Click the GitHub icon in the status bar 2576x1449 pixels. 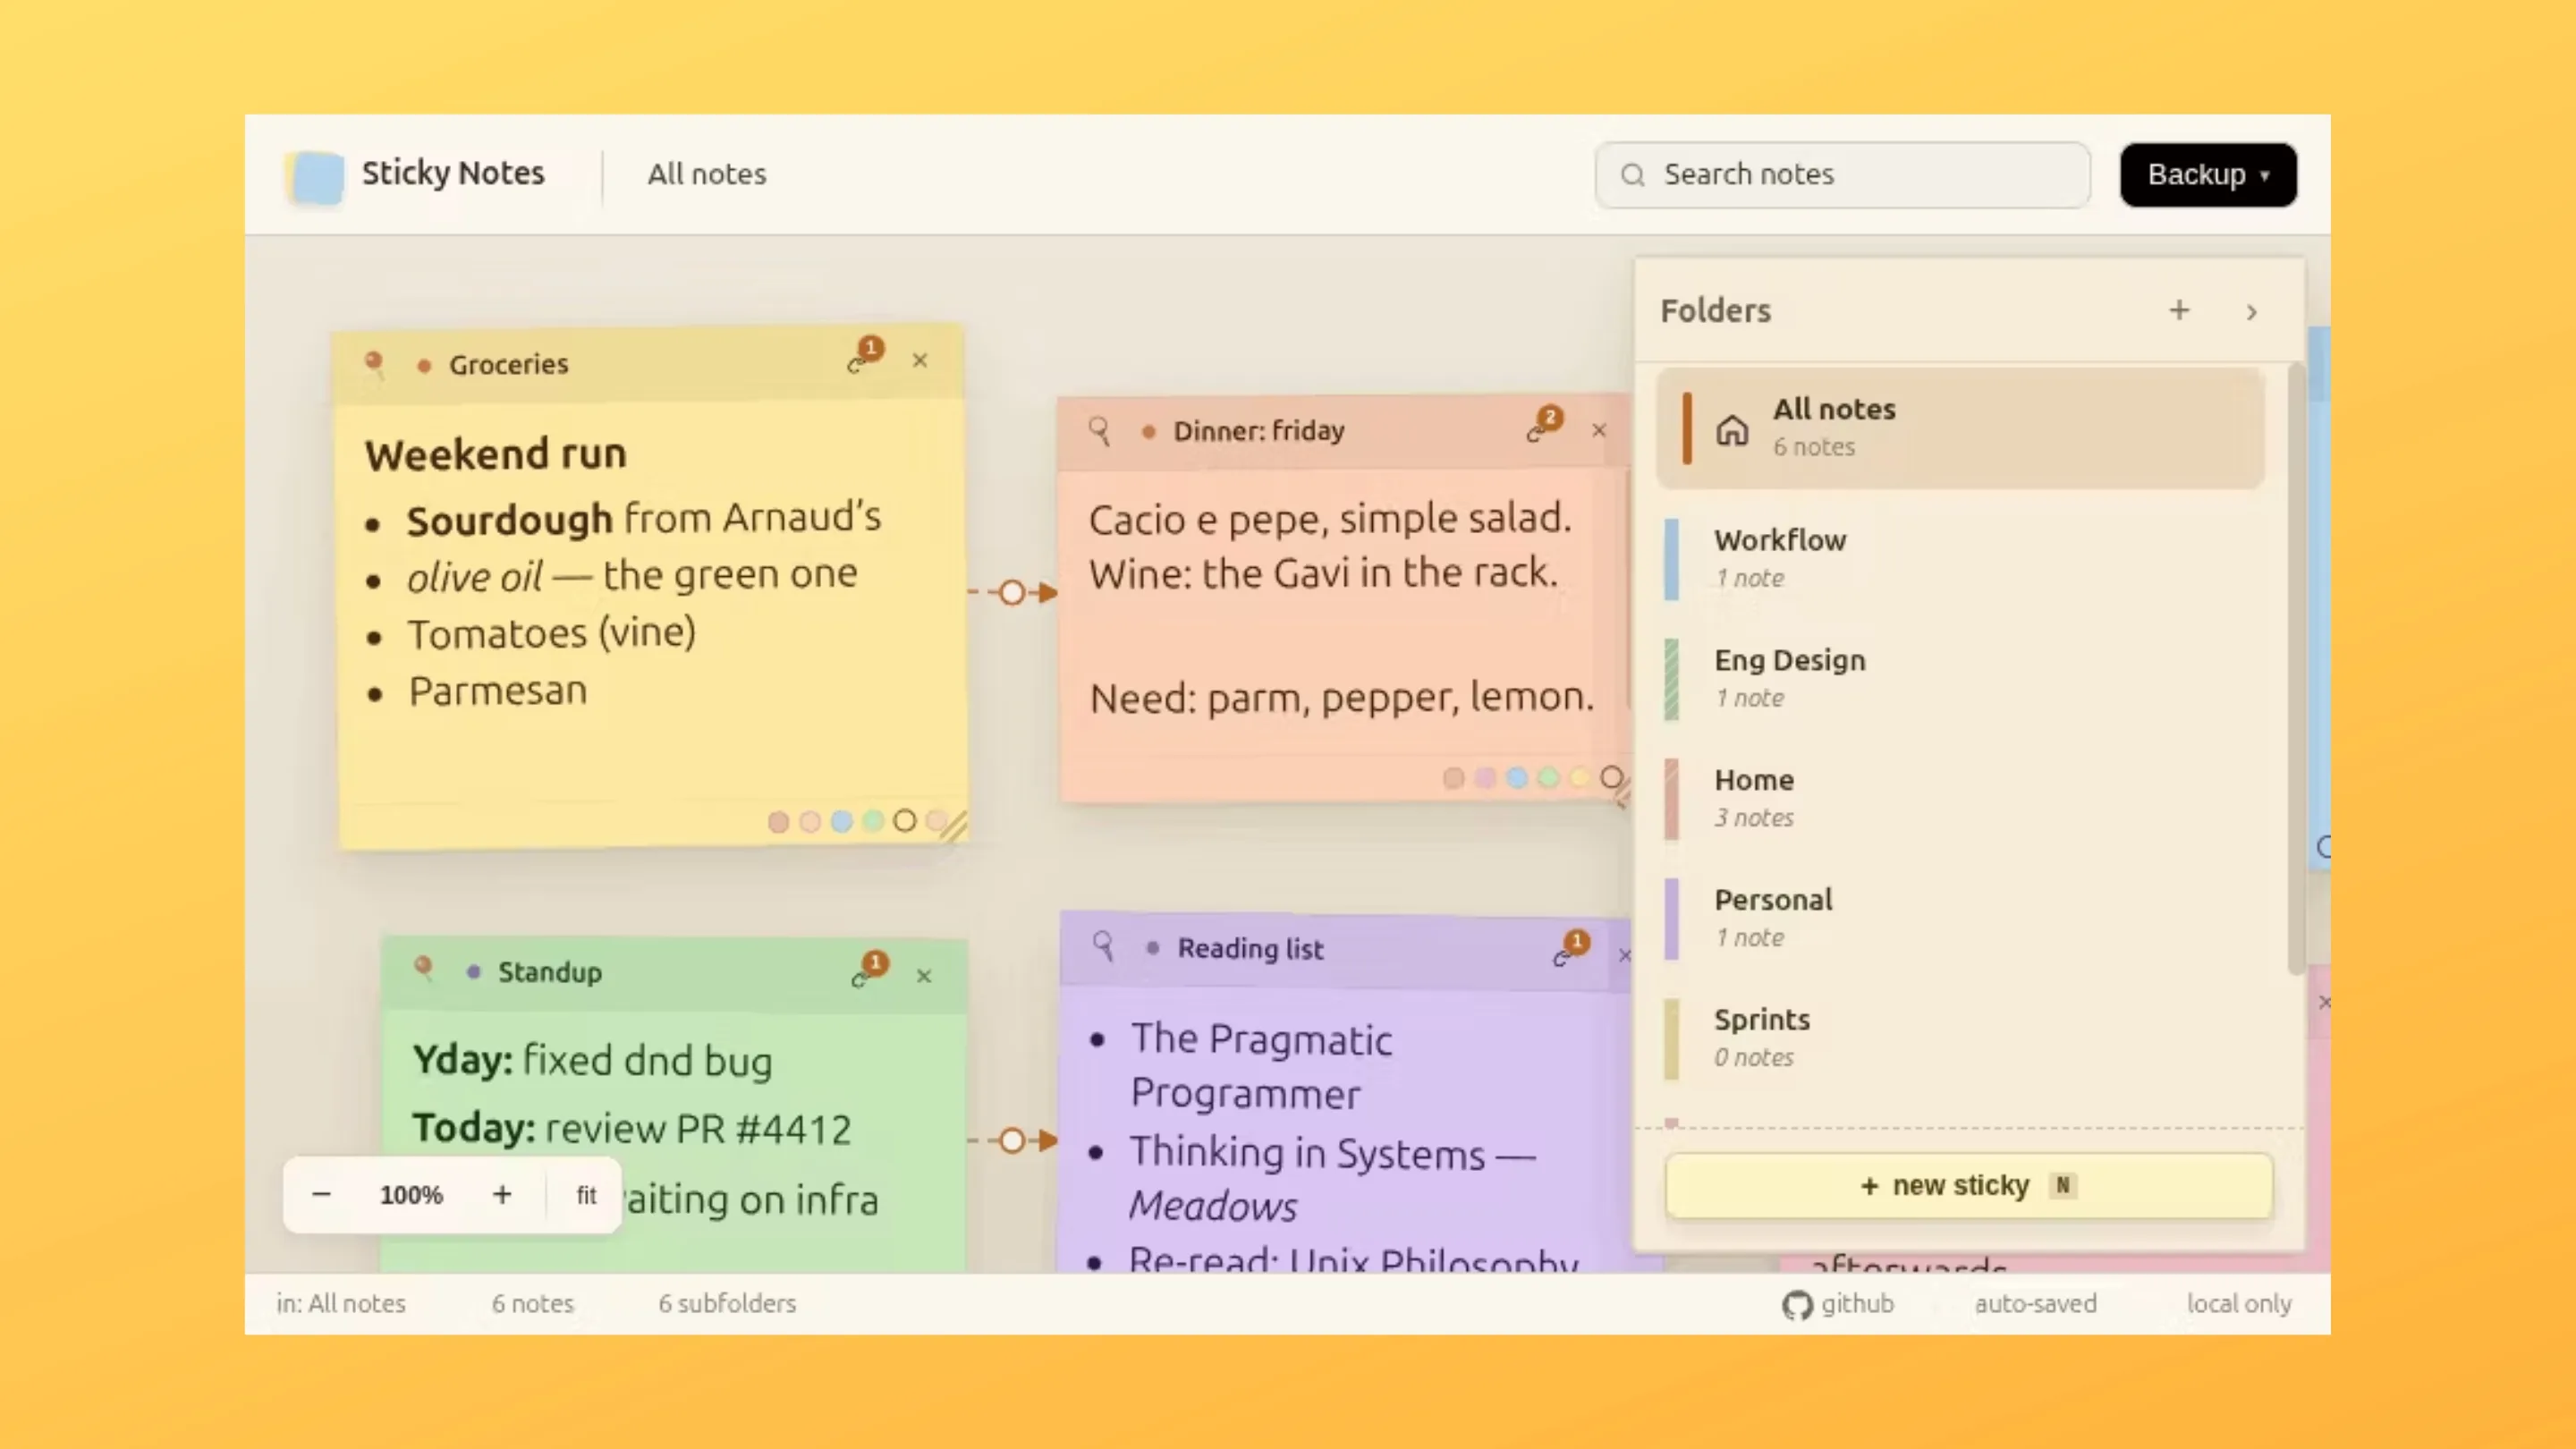pos(1797,1304)
